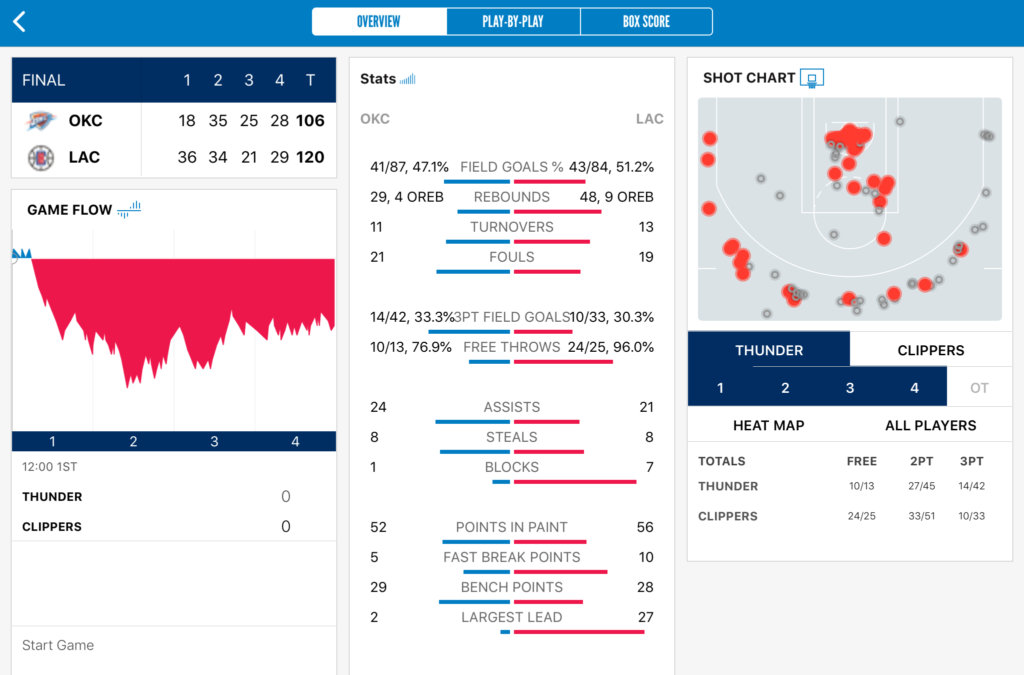The height and width of the screenshot is (675, 1024).
Task: Select the Overview tab
Action: [x=379, y=22]
